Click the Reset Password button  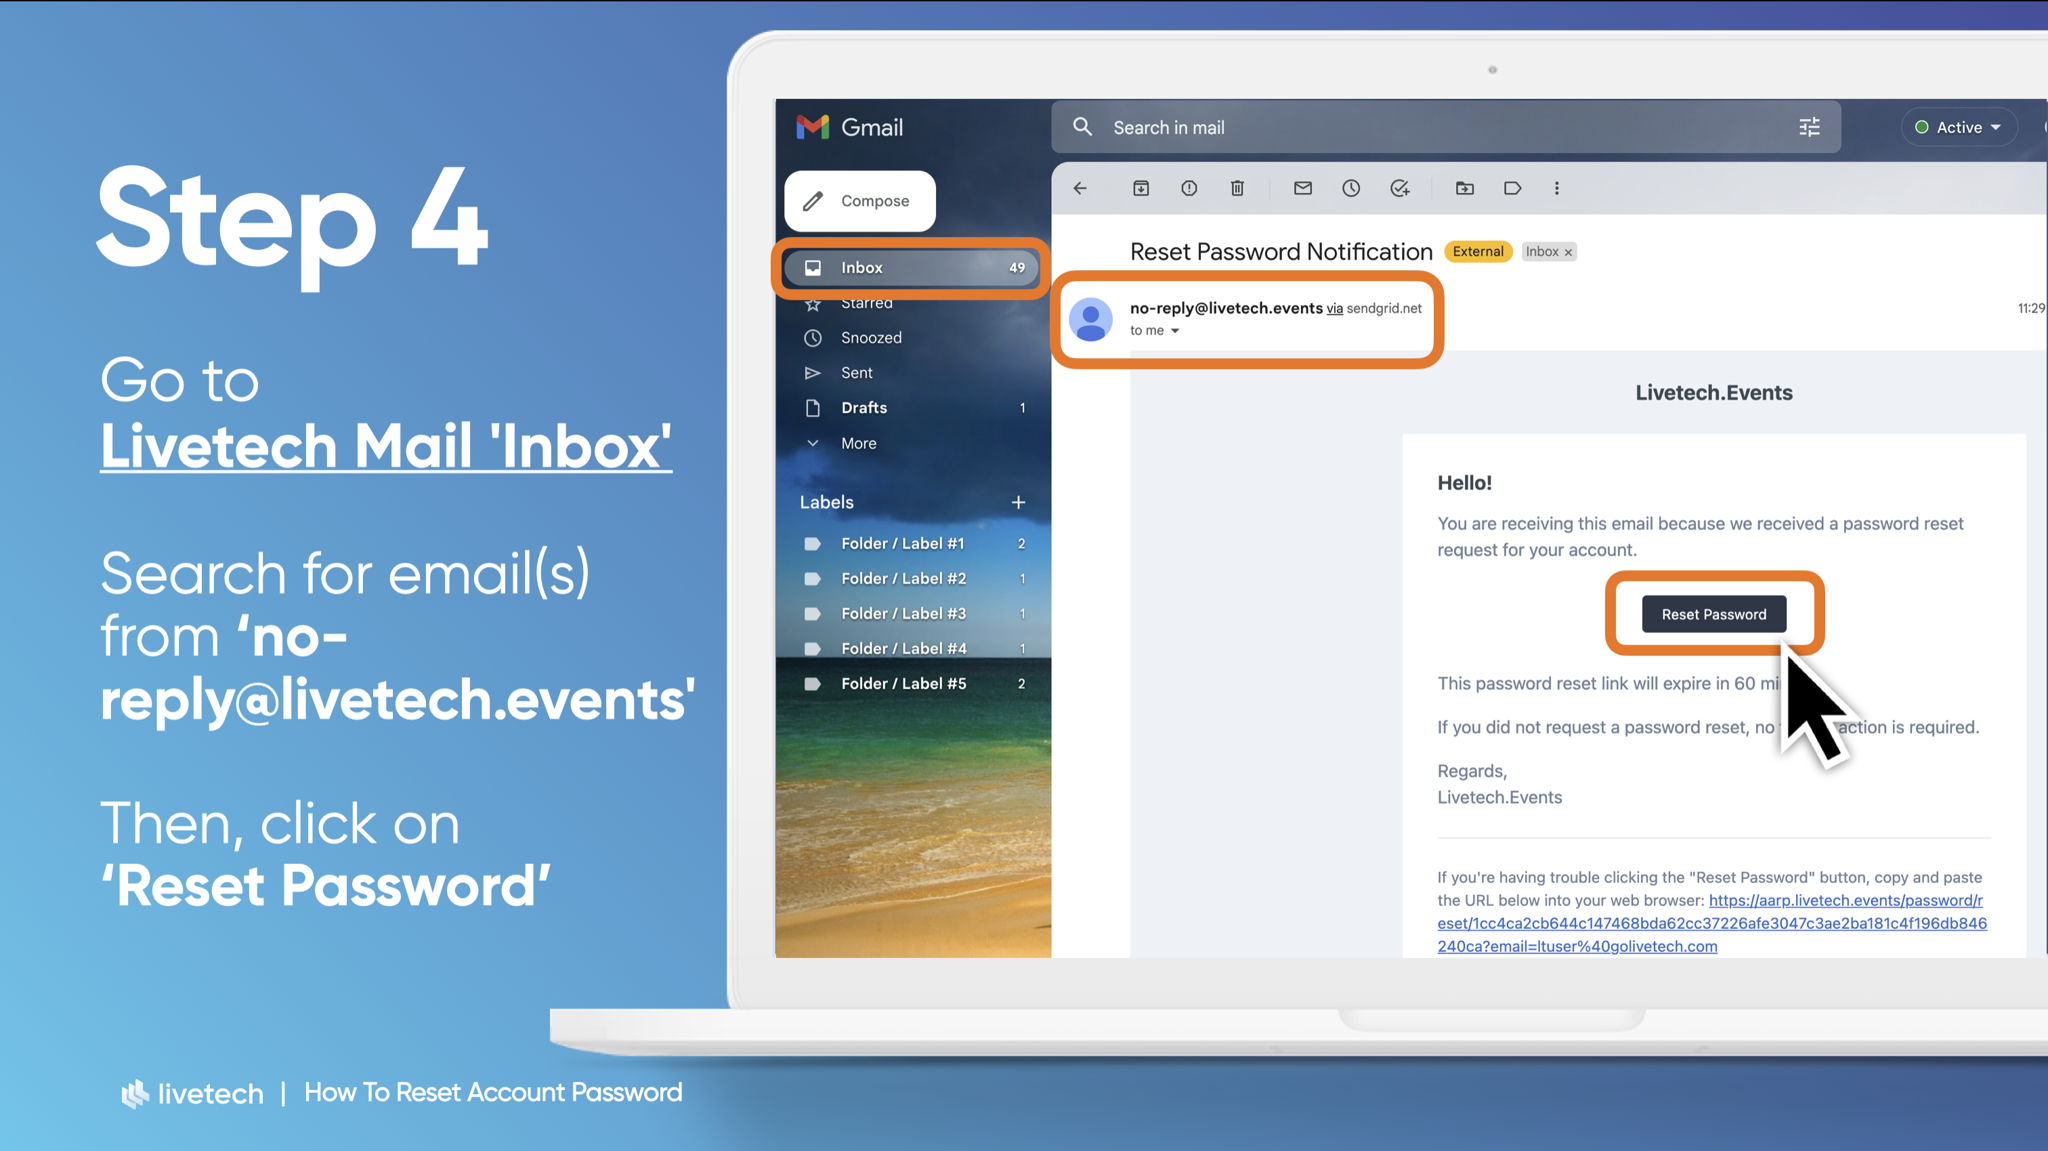click(x=1714, y=614)
